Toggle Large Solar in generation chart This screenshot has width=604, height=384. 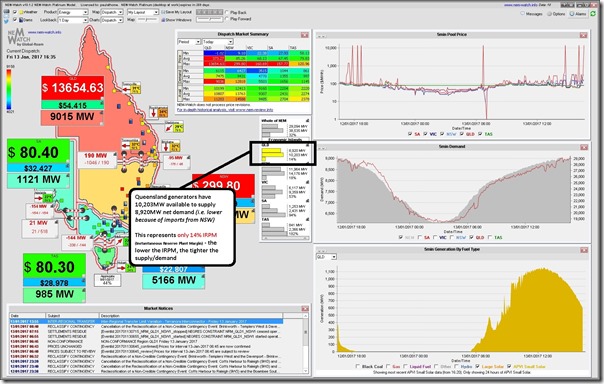[x=477, y=366]
